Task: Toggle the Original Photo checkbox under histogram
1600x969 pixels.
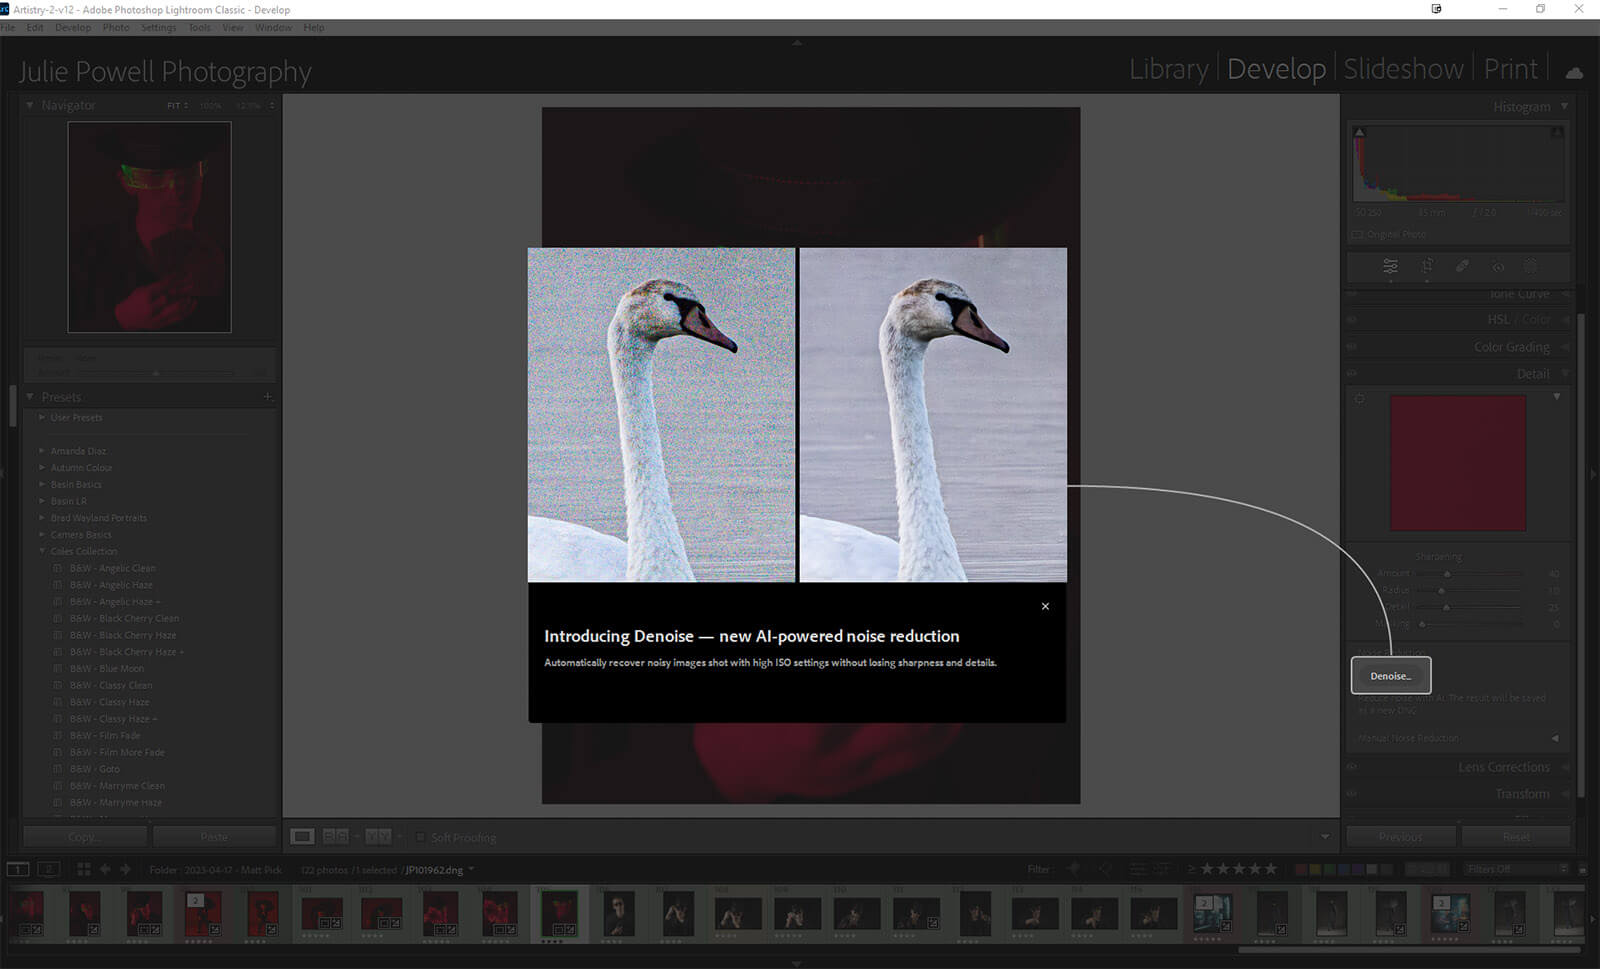Action: [1357, 234]
